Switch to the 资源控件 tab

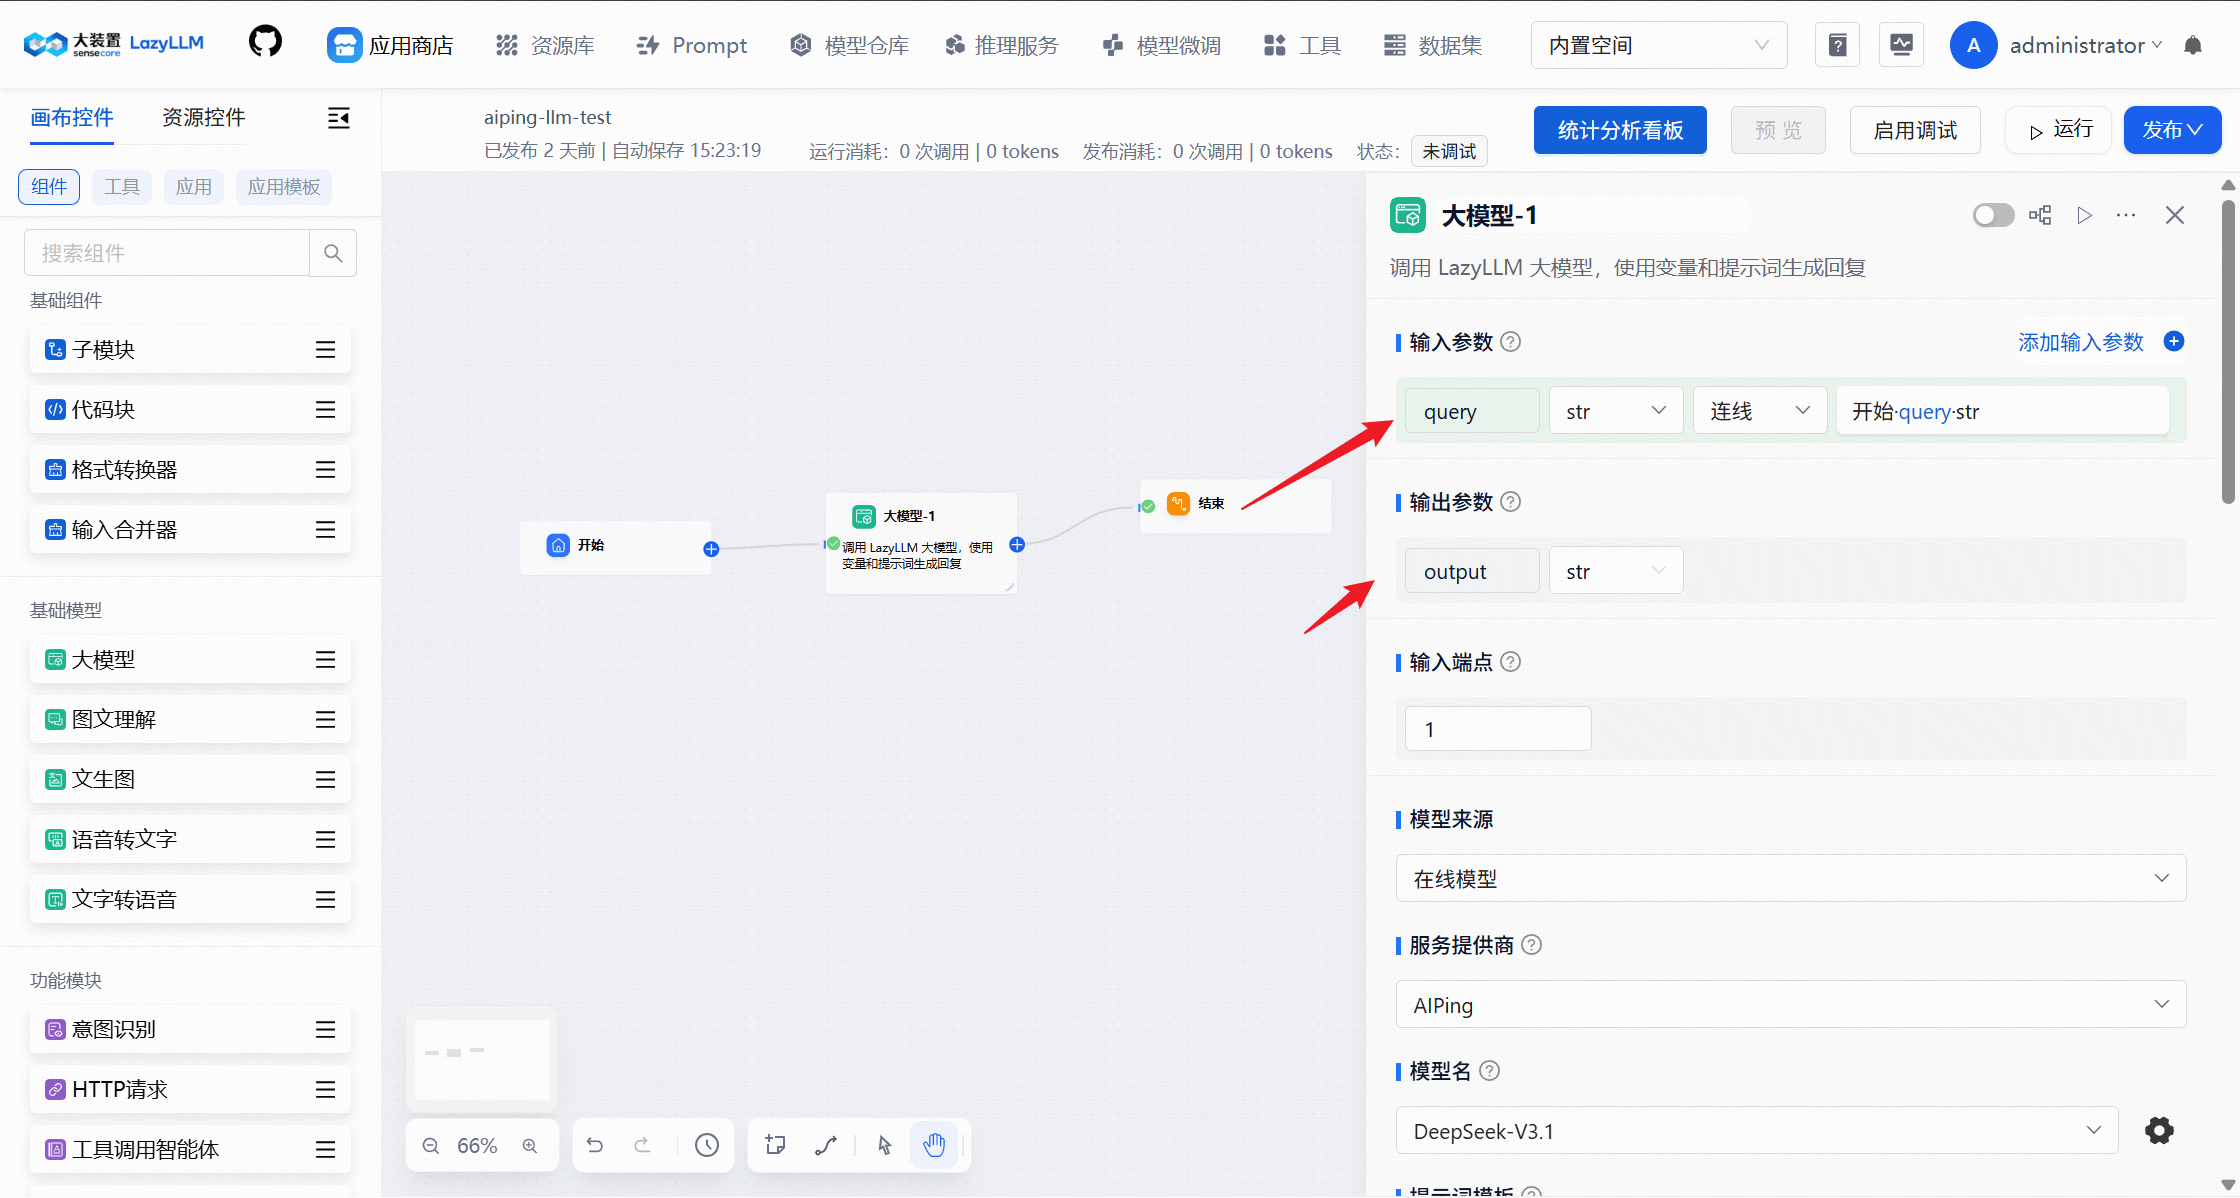click(202, 117)
